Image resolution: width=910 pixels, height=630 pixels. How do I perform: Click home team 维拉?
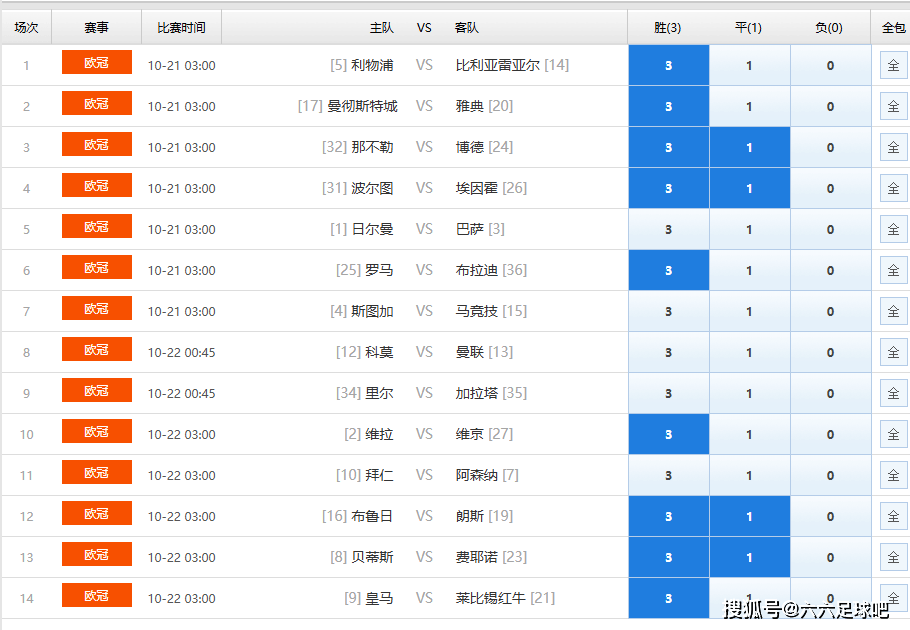coord(379,435)
